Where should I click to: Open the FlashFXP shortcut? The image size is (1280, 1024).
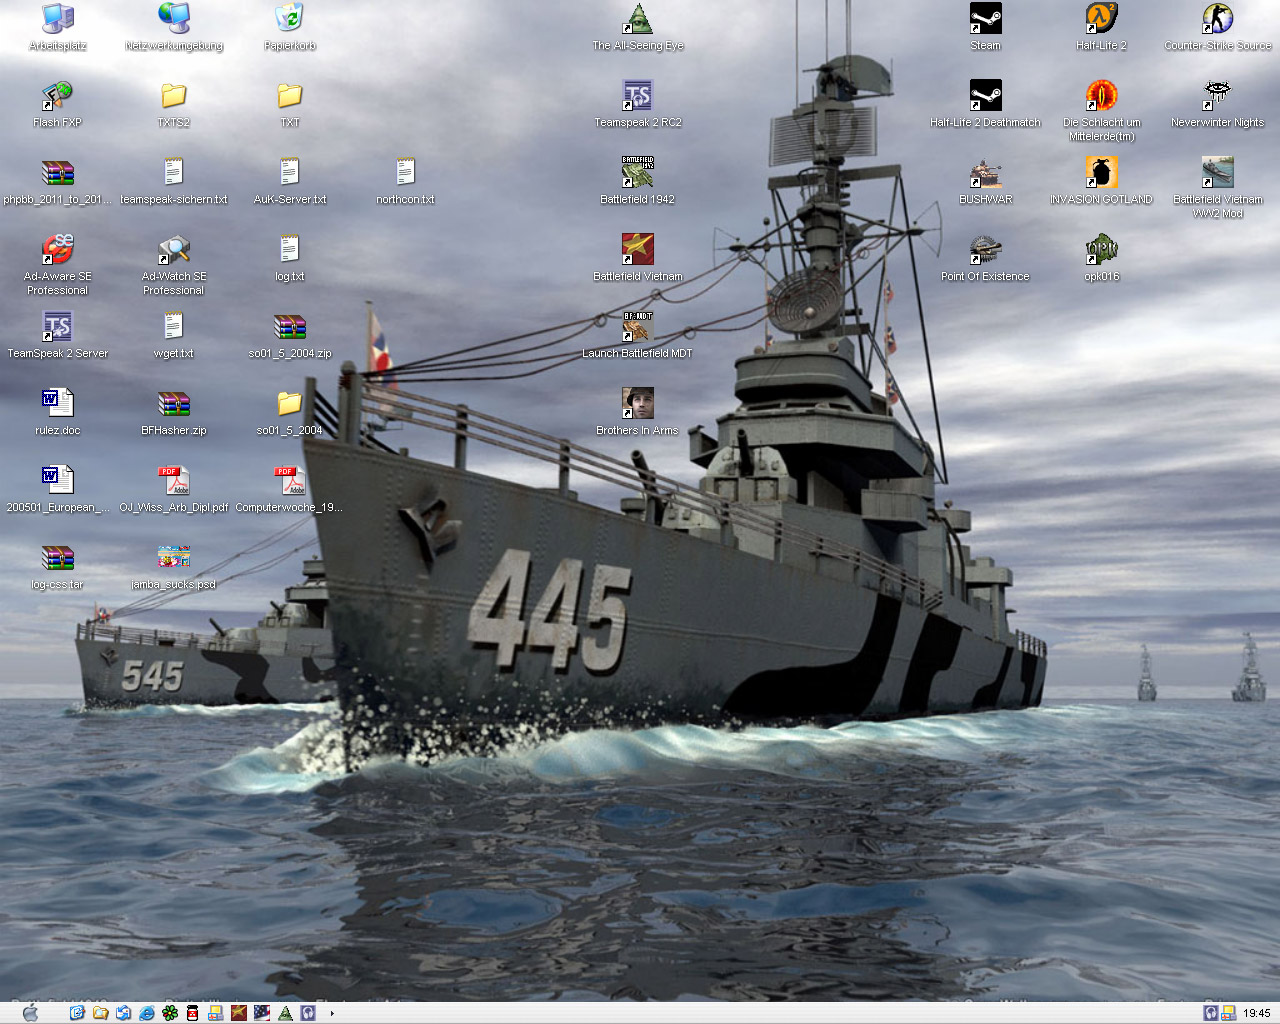[x=58, y=104]
